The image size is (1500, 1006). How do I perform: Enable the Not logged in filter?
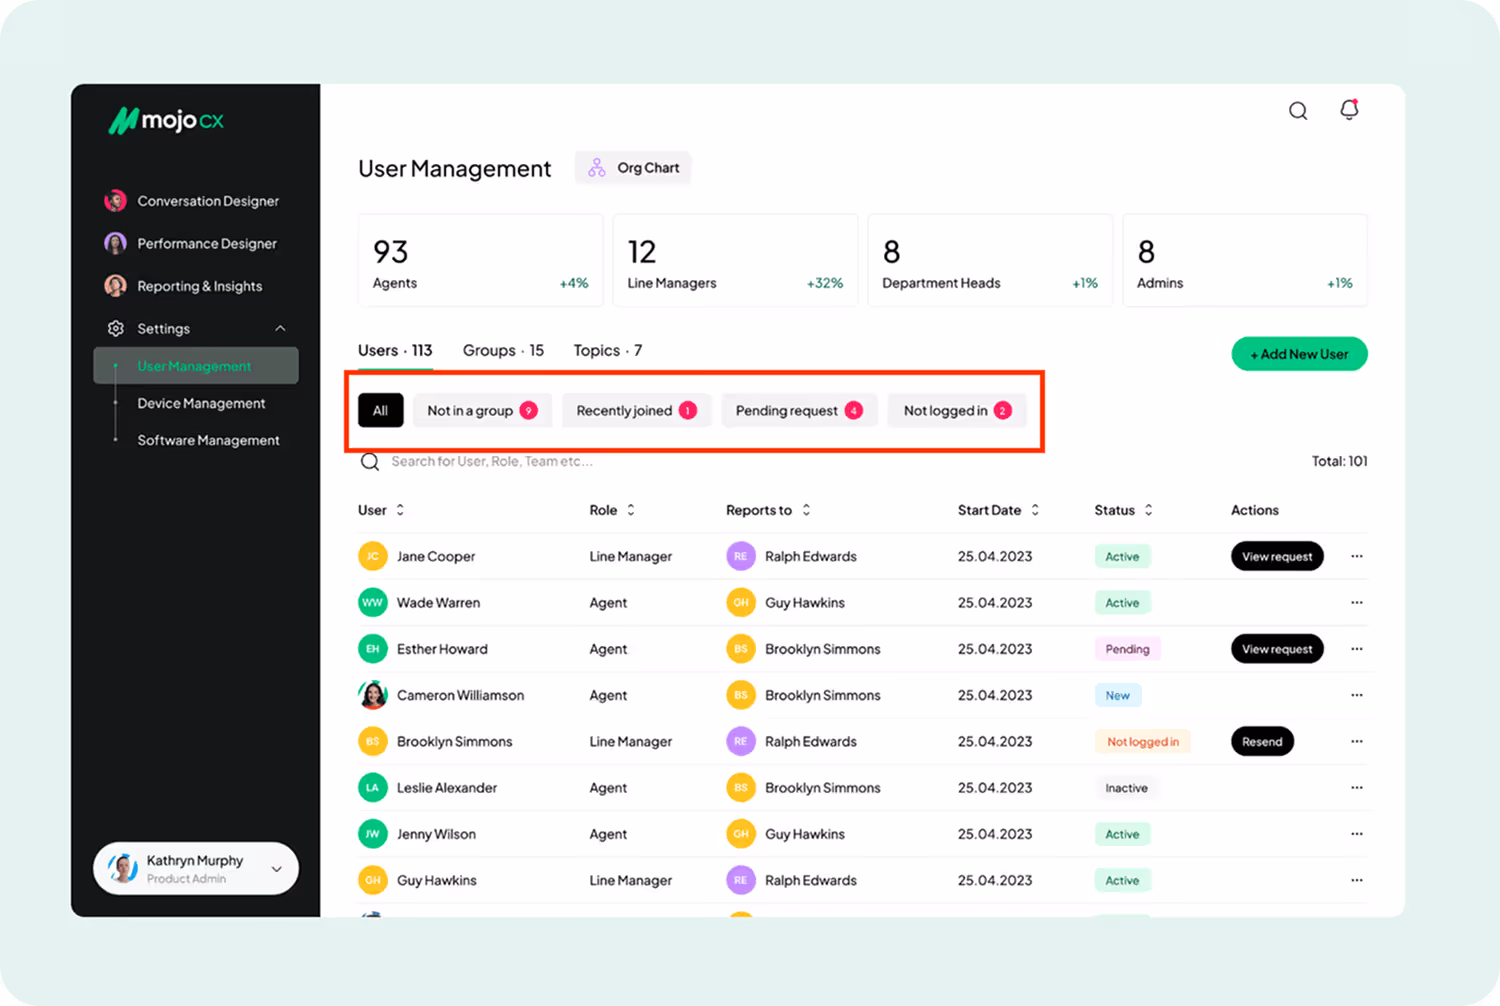coord(956,410)
